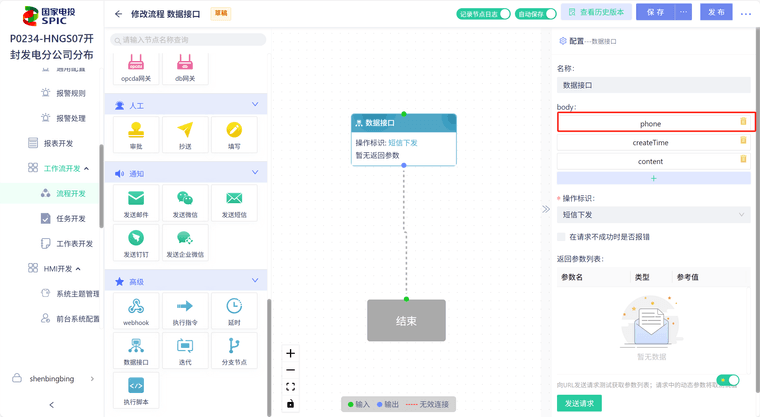This screenshot has width=760, height=417.
Task: Fit the canvas to screen
Action: (x=290, y=387)
